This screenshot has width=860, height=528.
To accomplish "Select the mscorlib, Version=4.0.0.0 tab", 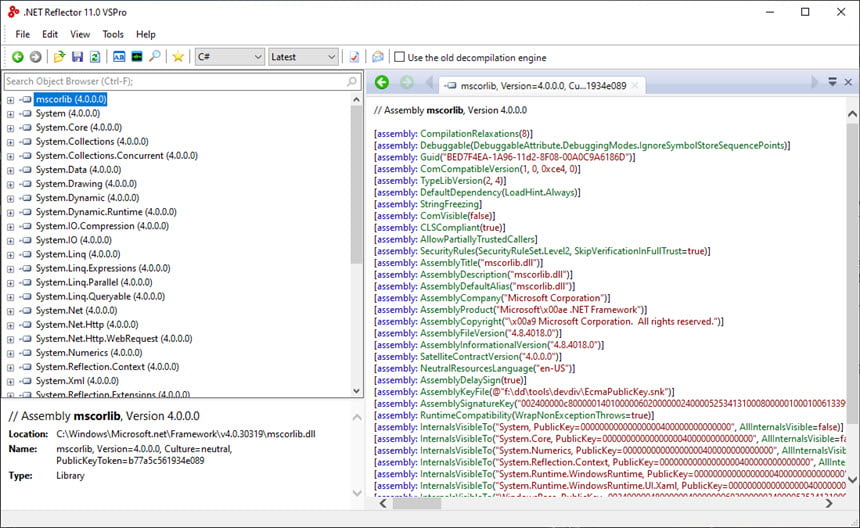I will 542,86.
